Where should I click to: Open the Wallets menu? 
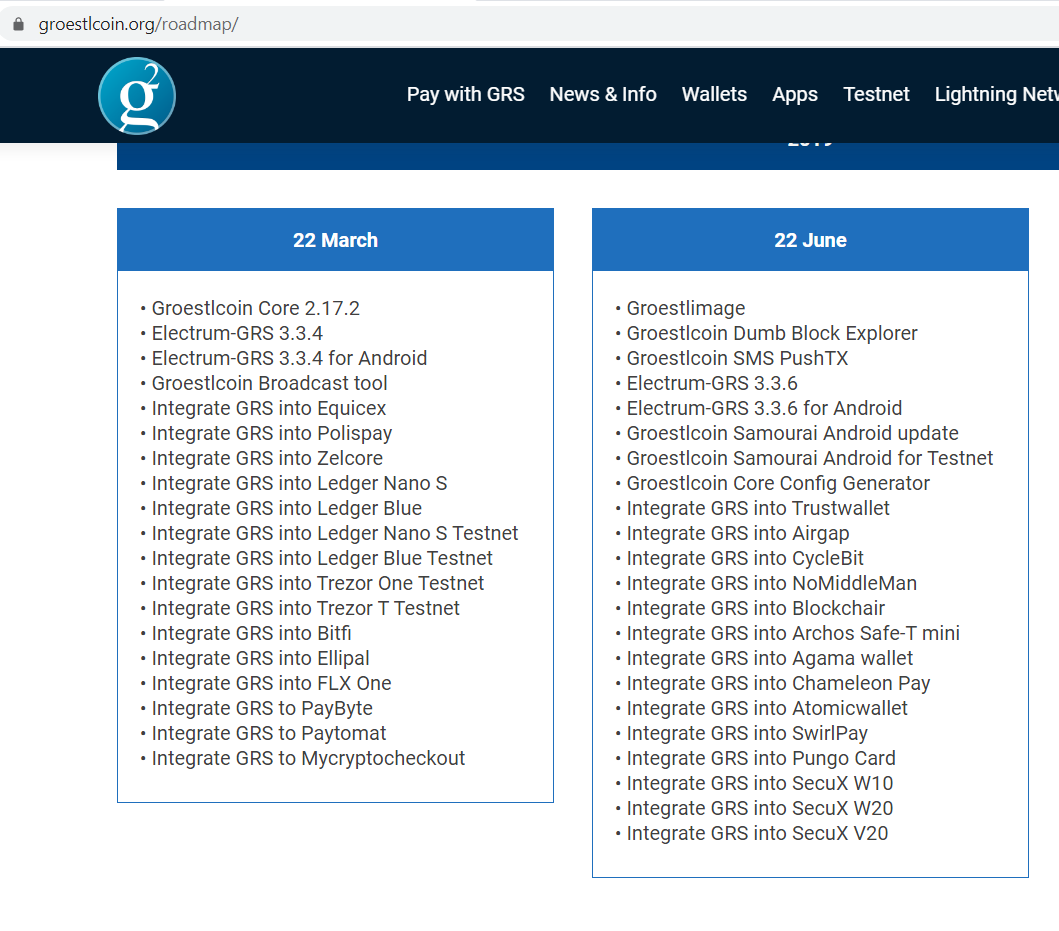[x=714, y=94]
